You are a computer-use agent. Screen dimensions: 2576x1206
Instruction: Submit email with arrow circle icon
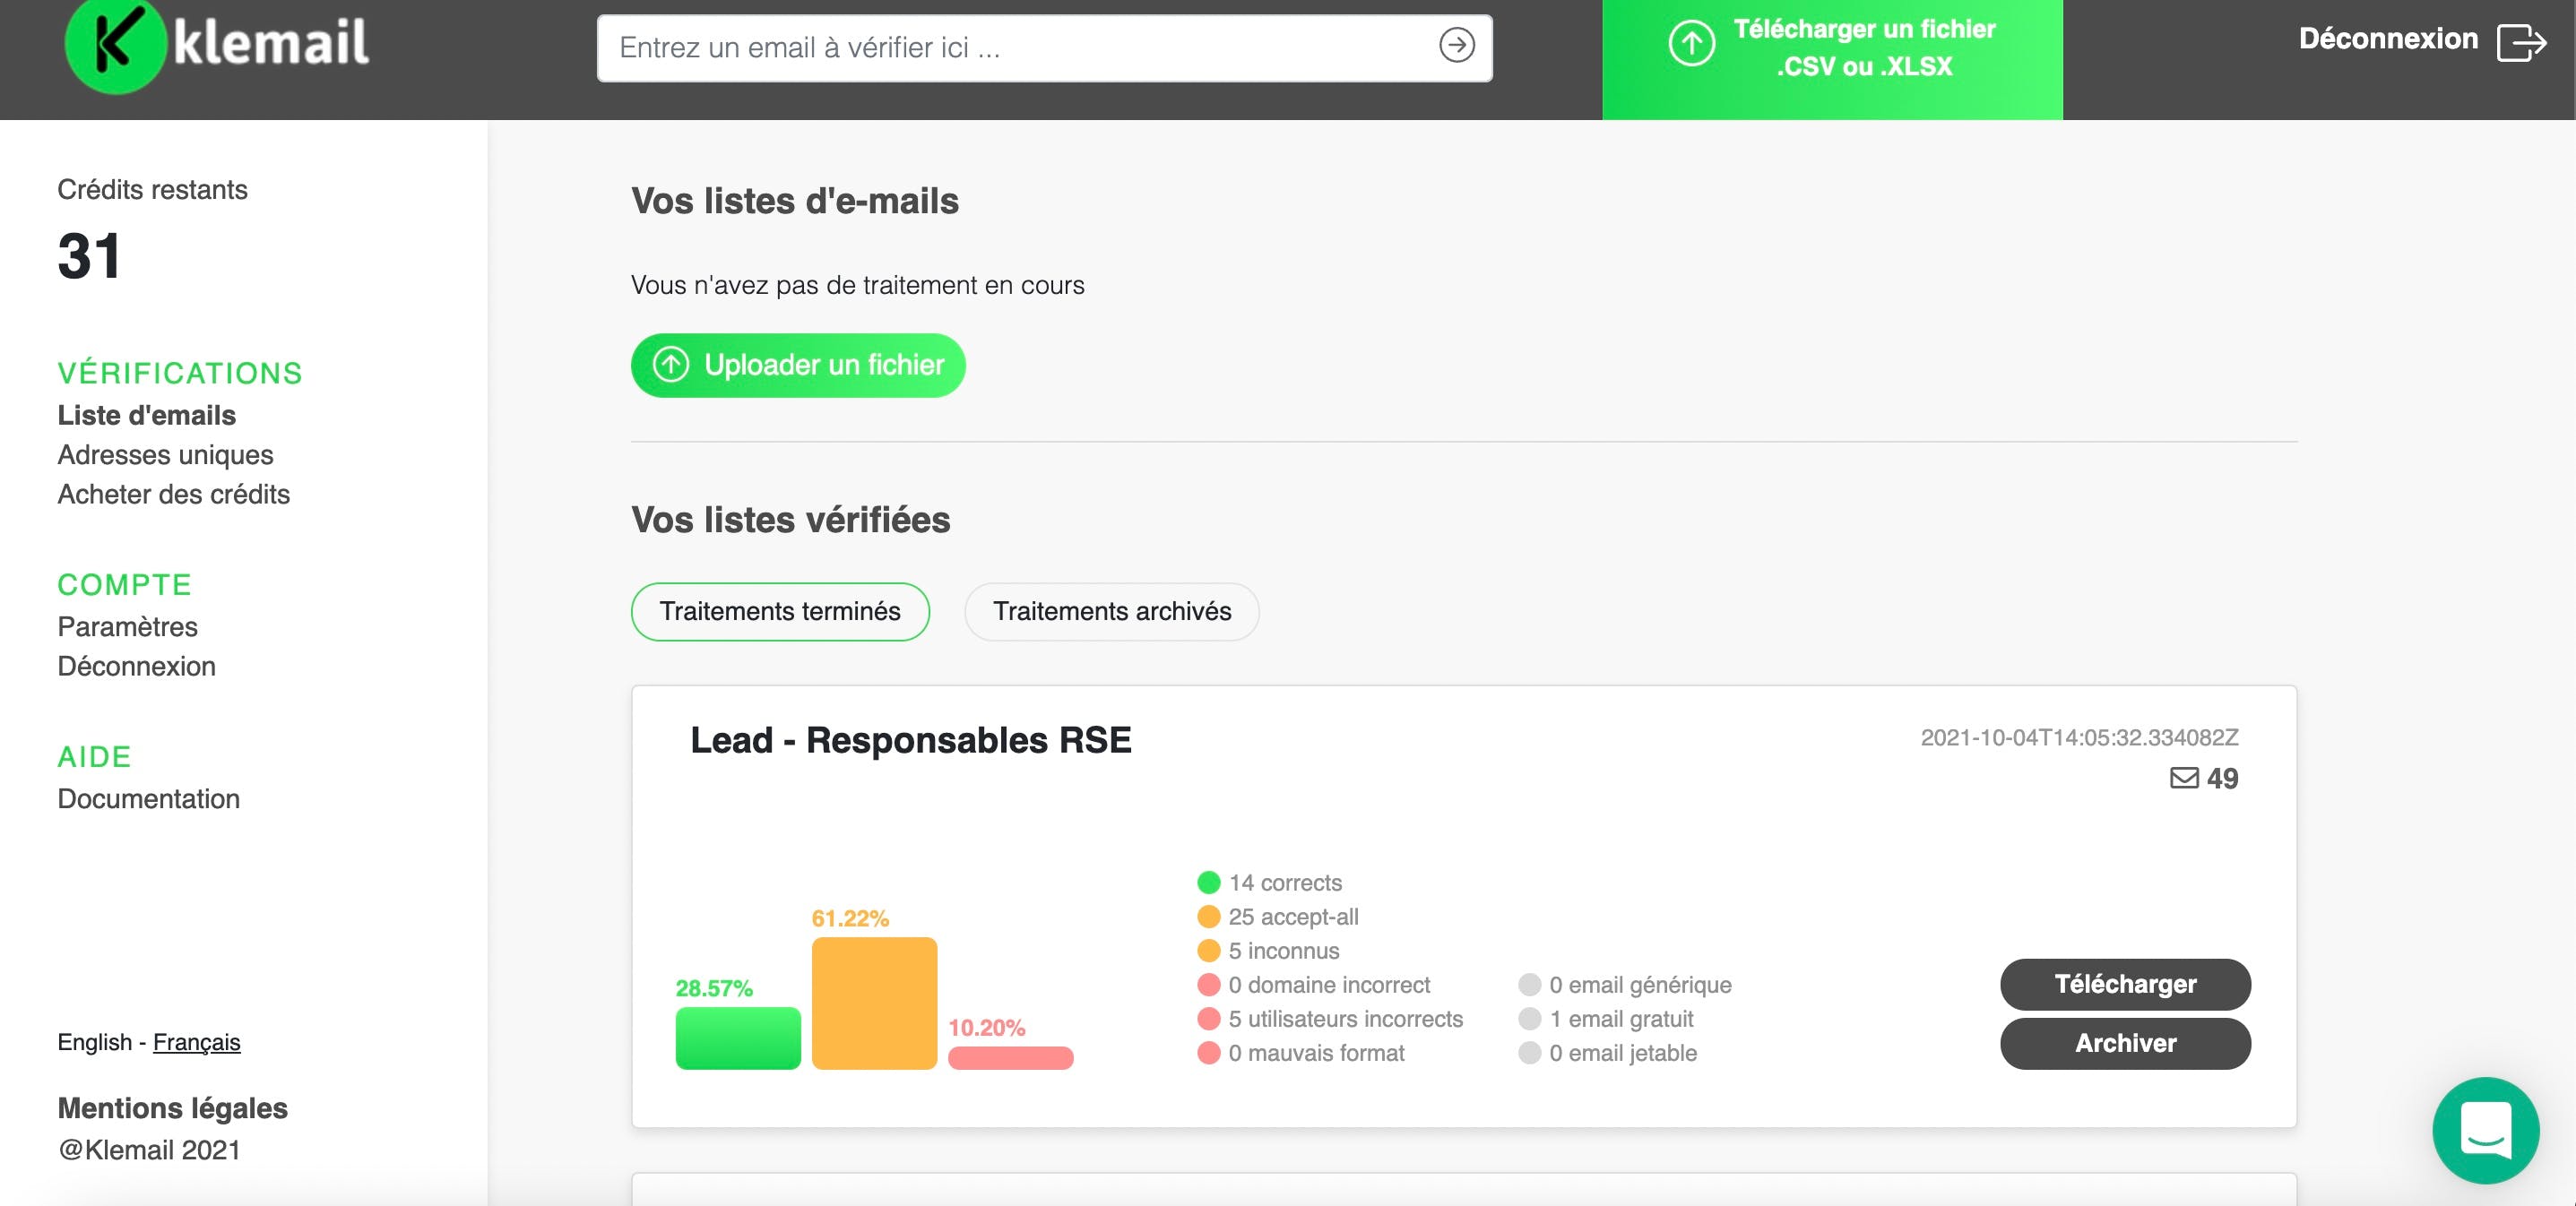coord(1456,45)
